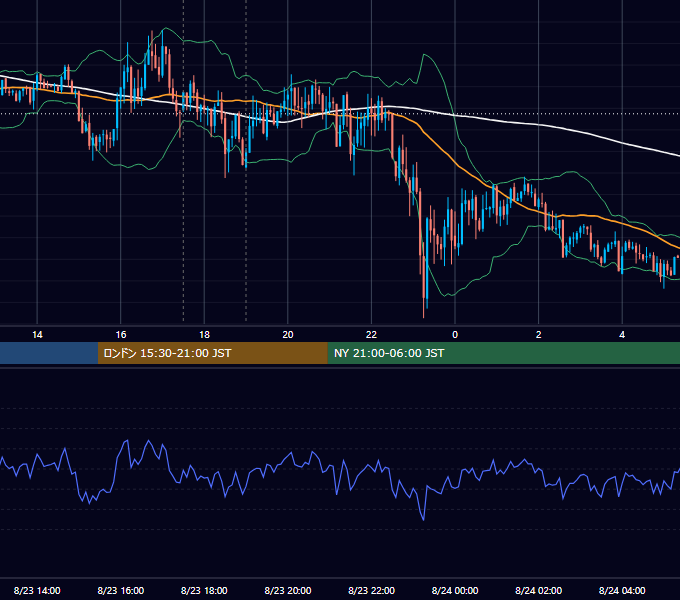Click hour label 22 on chart axis
Image resolution: width=680 pixels, height=600 pixels.
pos(372,335)
